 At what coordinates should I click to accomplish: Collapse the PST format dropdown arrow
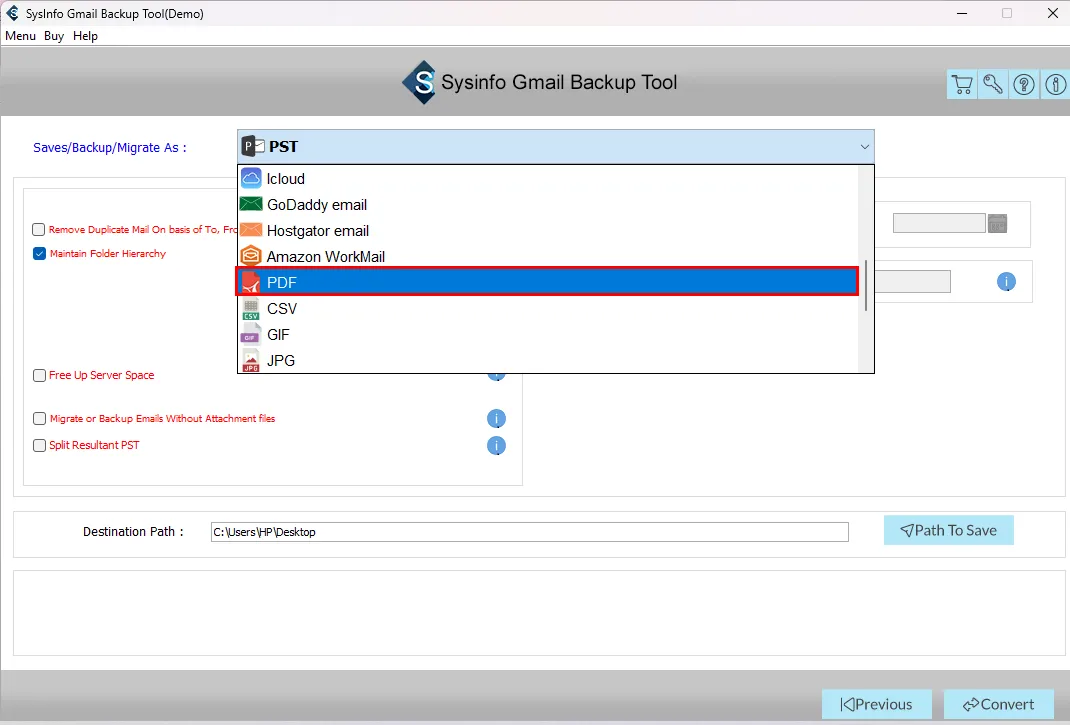(x=864, y=147)
